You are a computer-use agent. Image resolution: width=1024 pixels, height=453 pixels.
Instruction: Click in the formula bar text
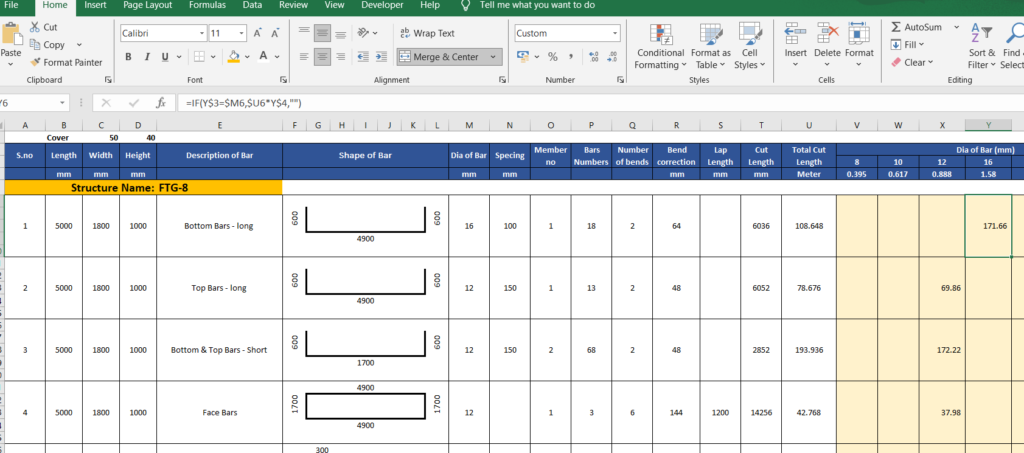(x=243, y=103)
